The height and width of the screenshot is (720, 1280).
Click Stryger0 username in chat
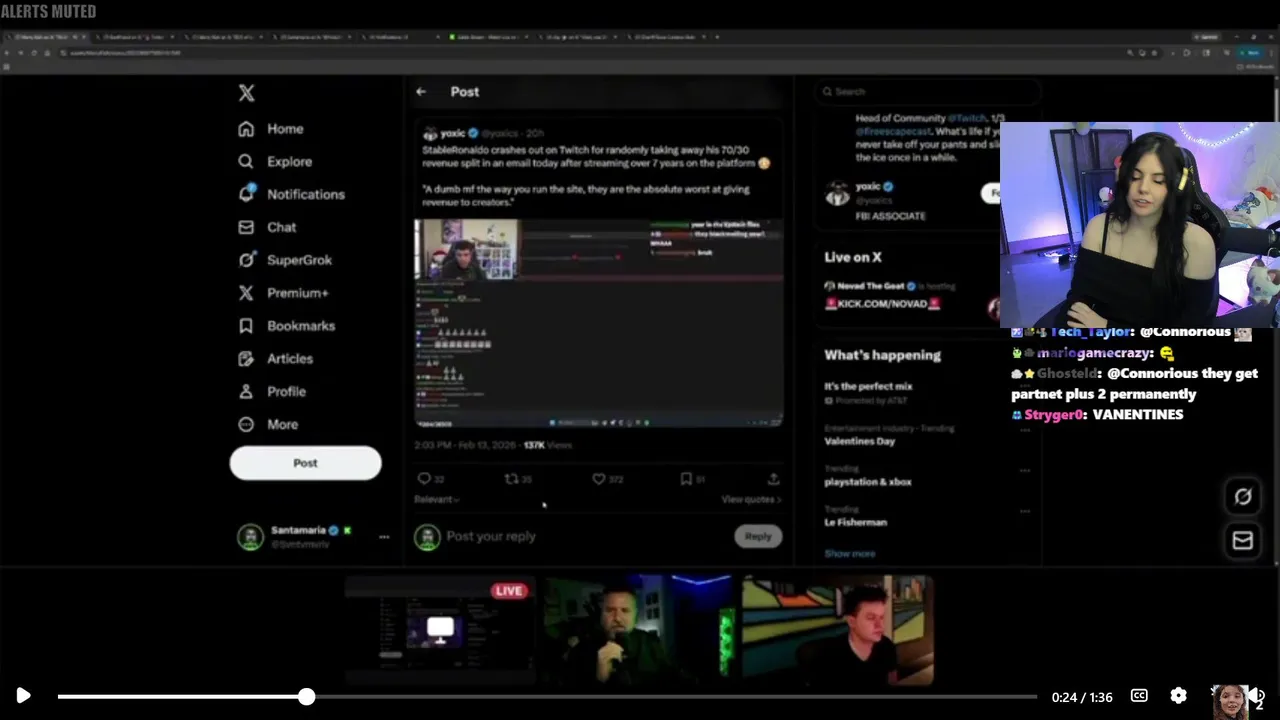(x=1054, y=414)
